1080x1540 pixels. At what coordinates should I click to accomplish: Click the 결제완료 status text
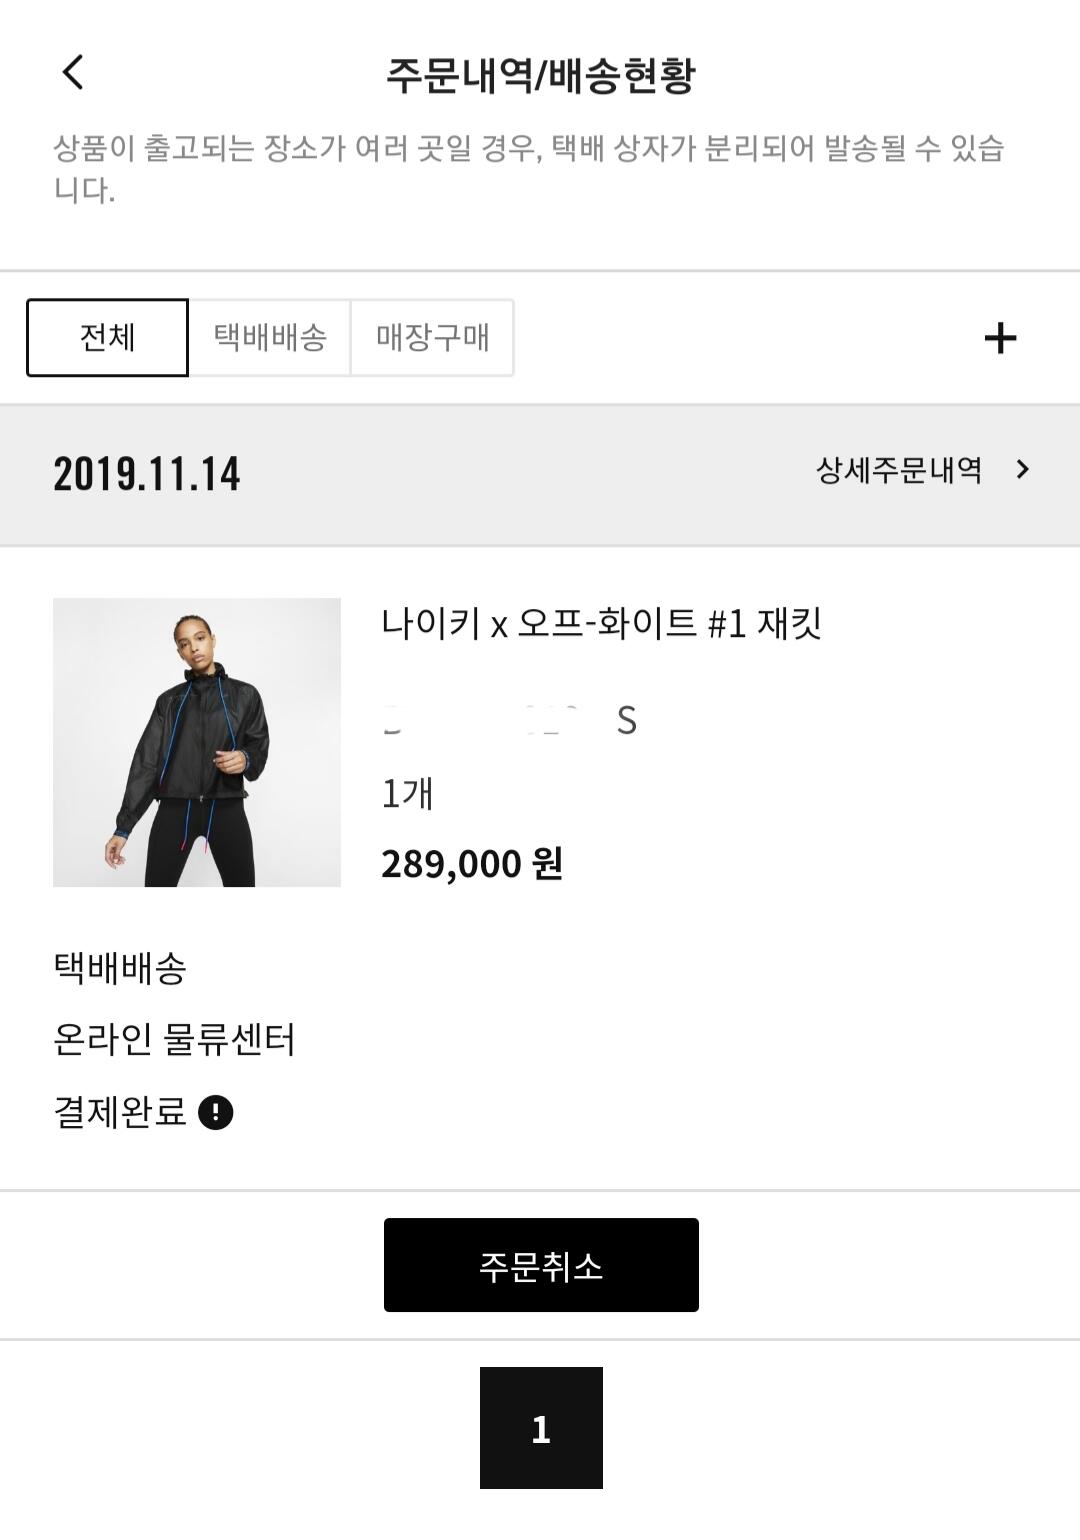click(120, 1112)
